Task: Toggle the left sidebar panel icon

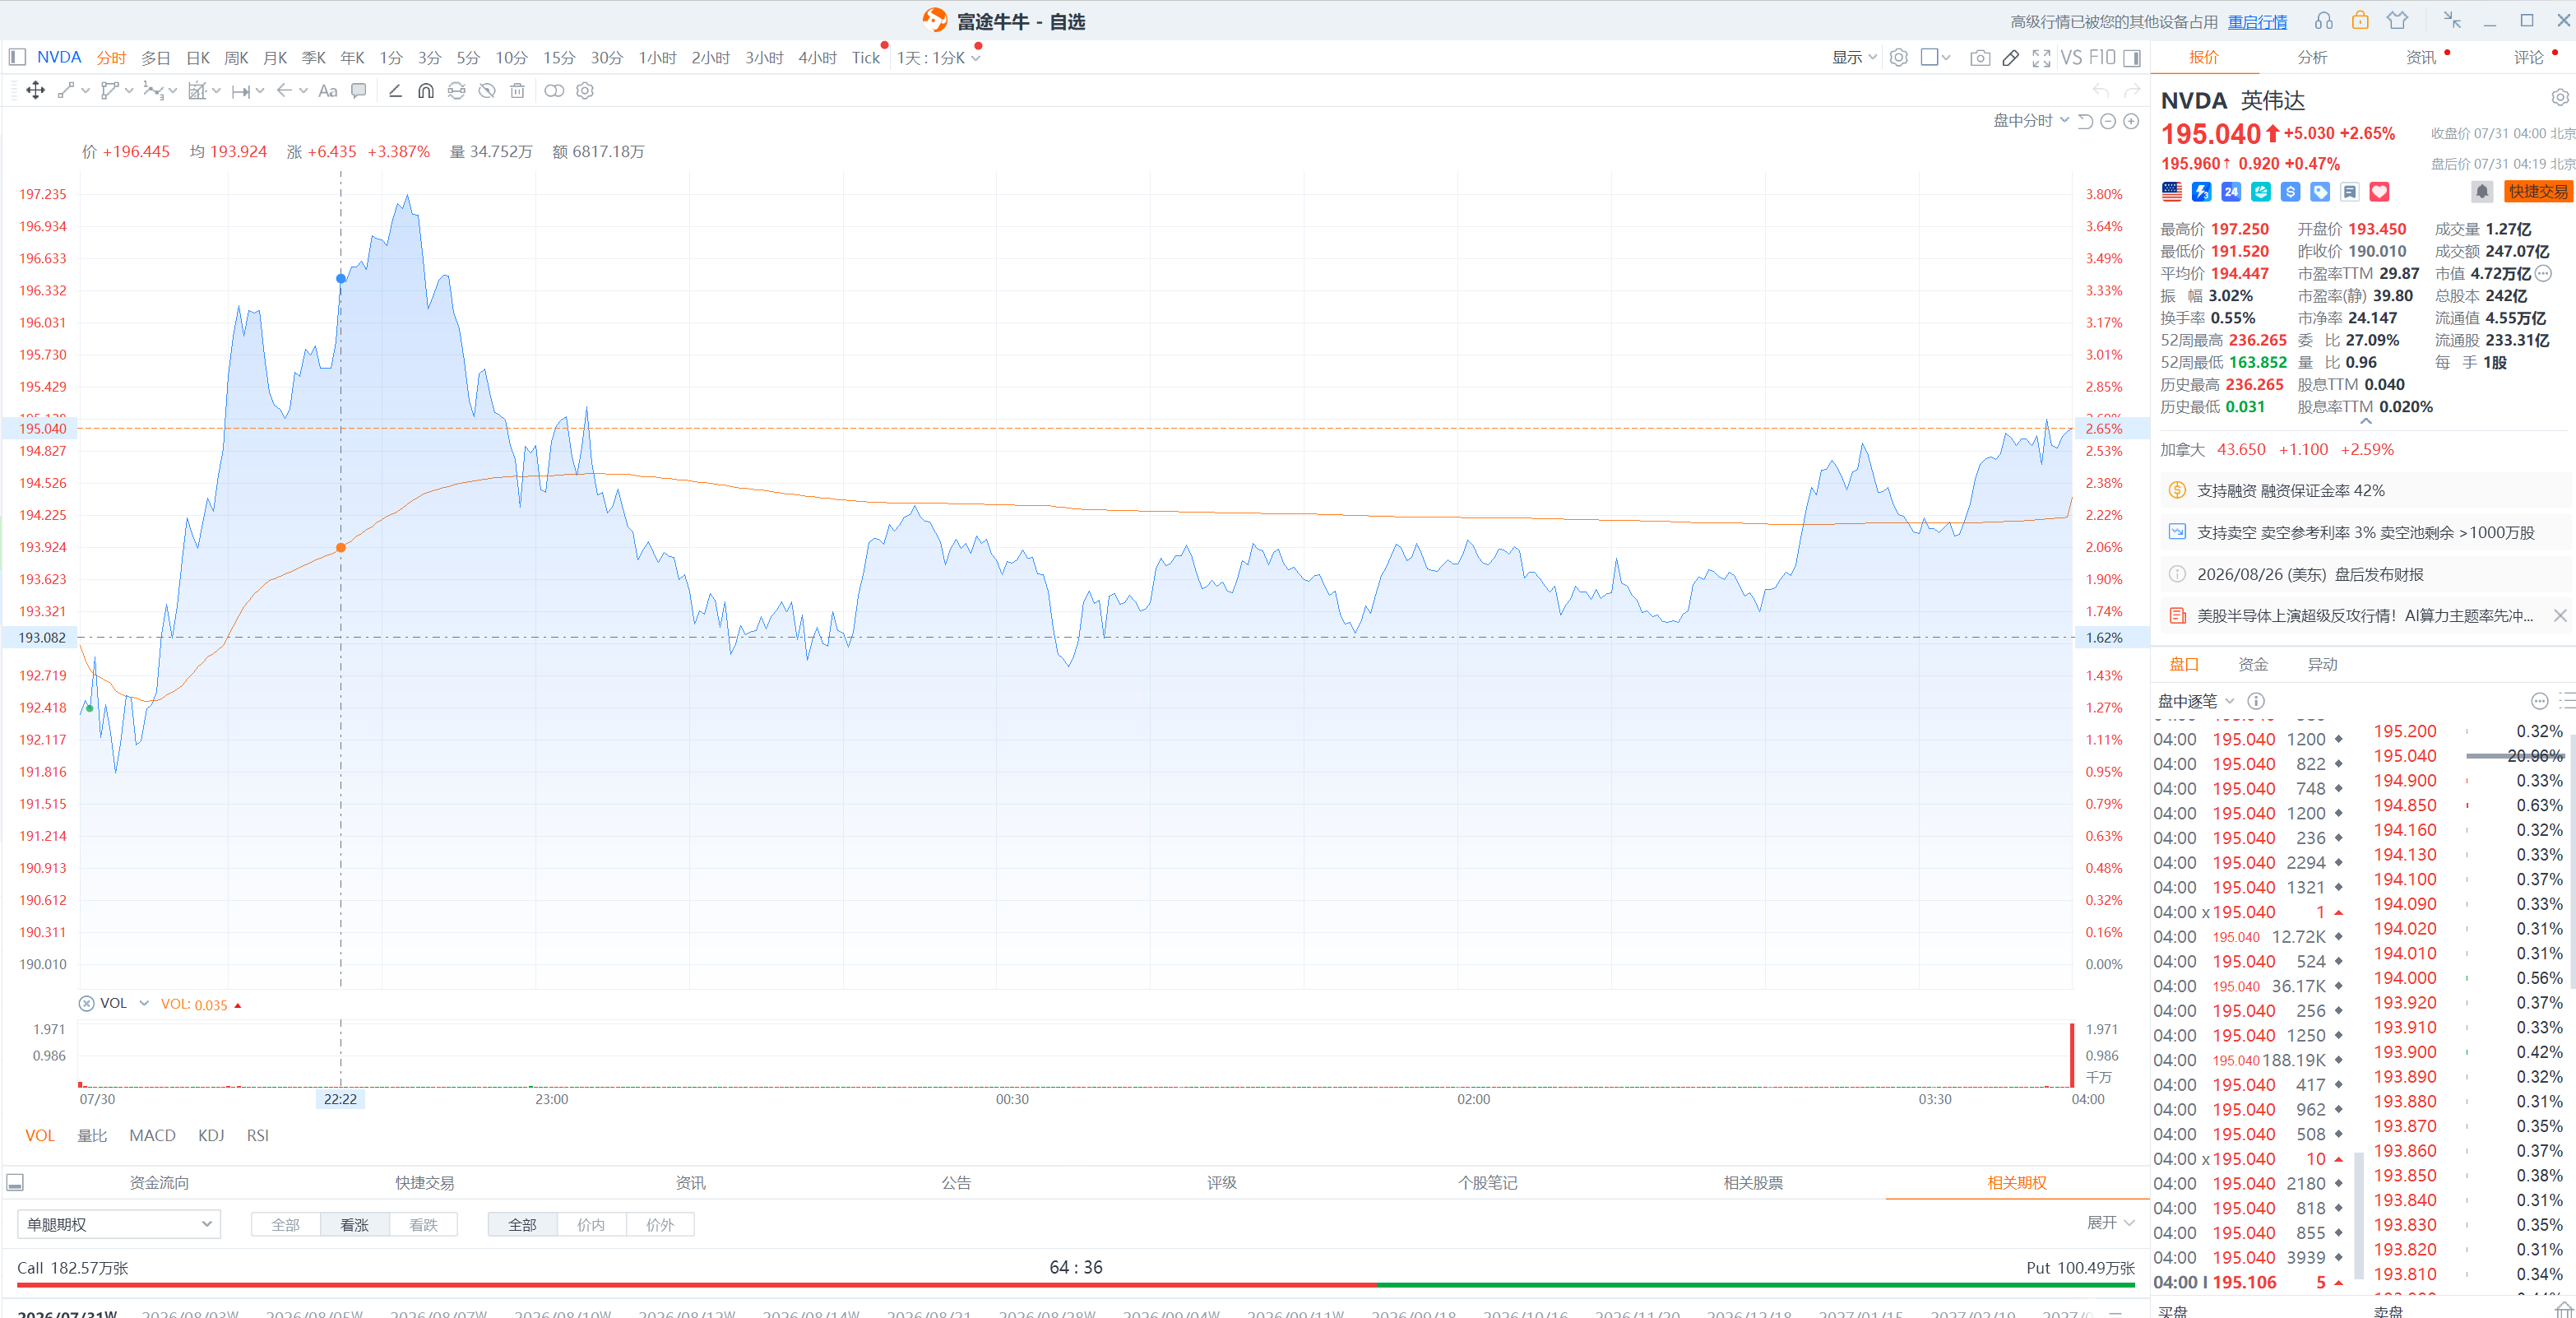Action: [17, 57]
